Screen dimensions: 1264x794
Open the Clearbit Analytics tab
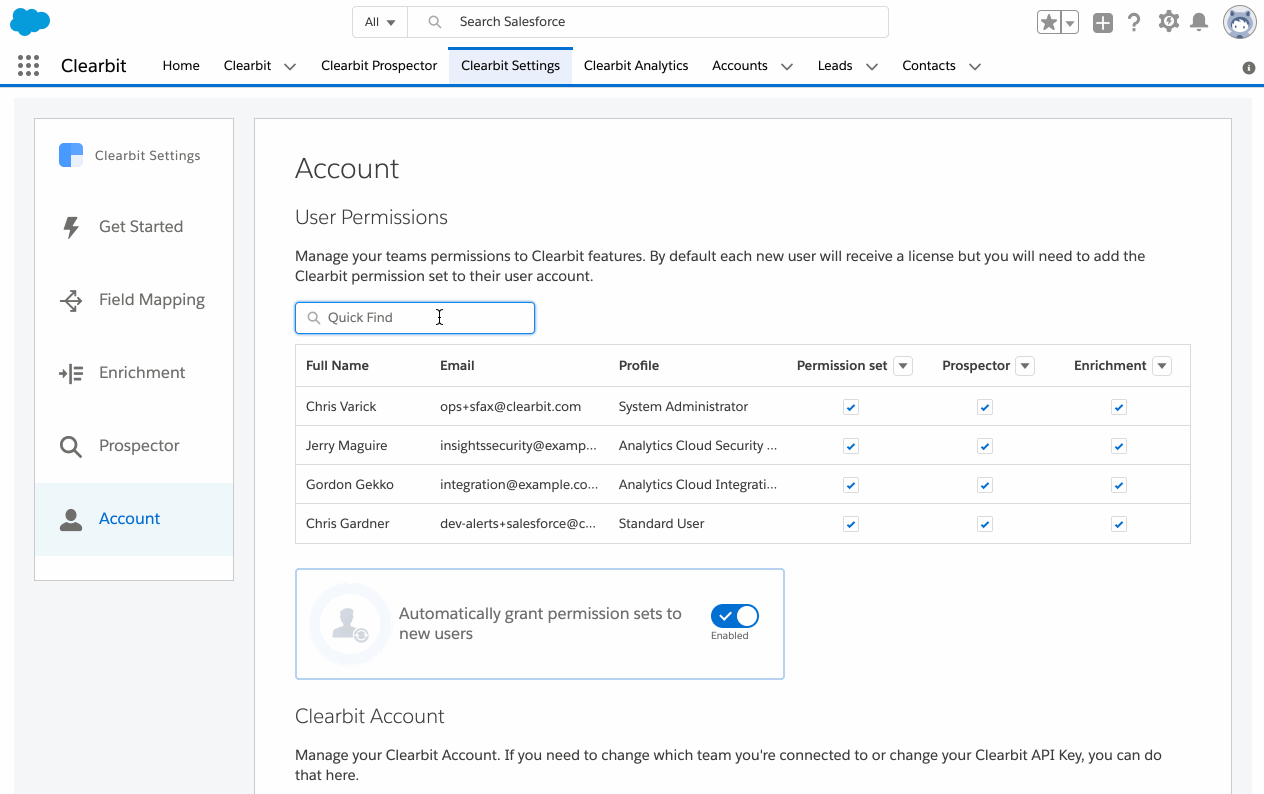636,66
